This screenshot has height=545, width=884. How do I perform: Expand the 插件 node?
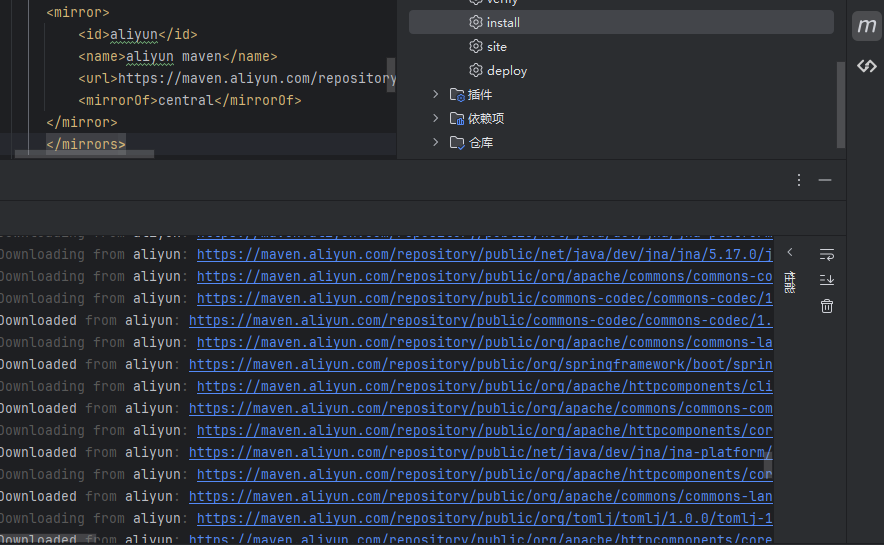[x=435, y=94]
